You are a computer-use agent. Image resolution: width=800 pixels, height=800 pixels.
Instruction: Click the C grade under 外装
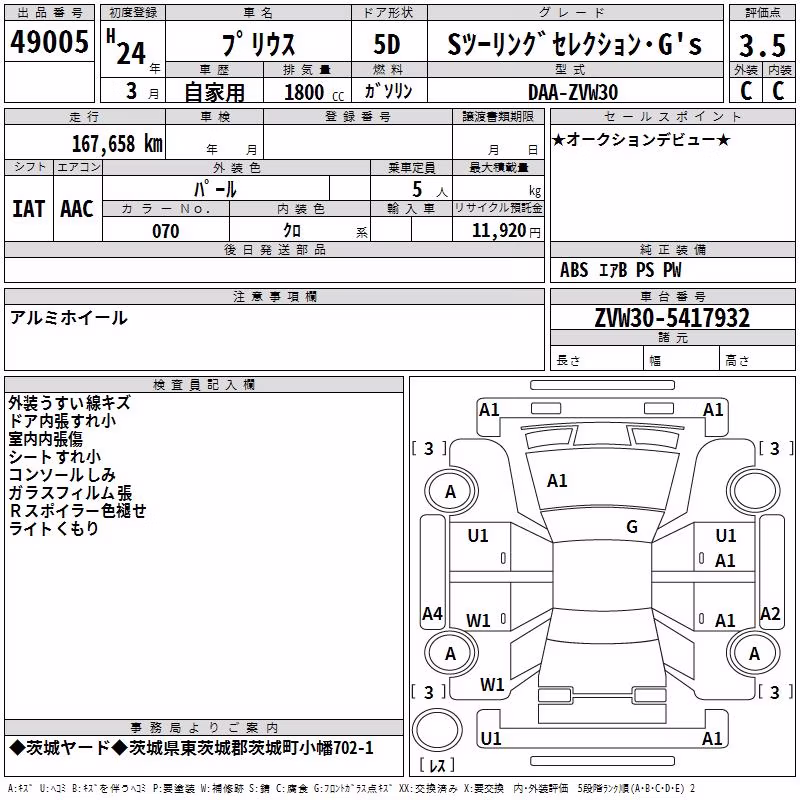pos(746,90)
